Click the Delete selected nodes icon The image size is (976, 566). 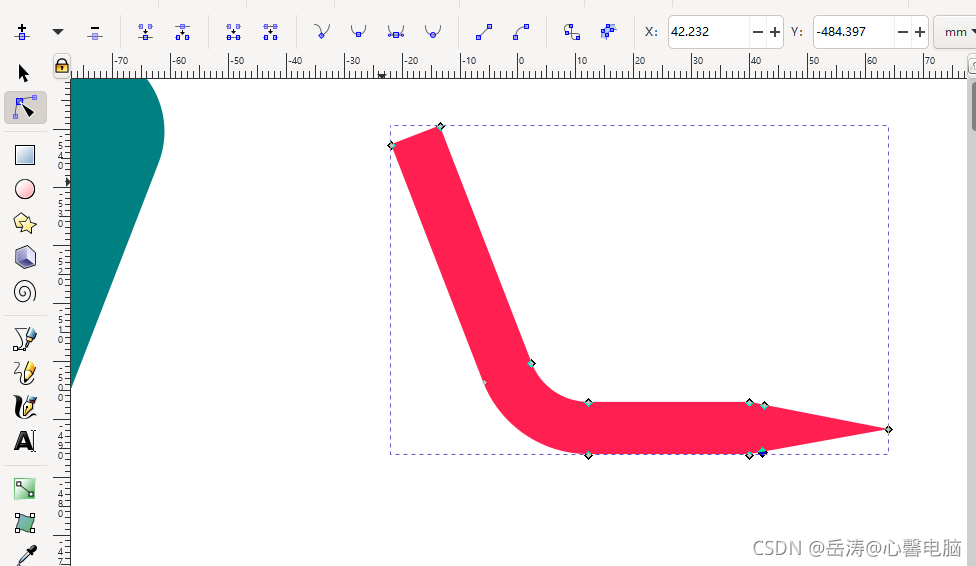click(x=95, y=32)
